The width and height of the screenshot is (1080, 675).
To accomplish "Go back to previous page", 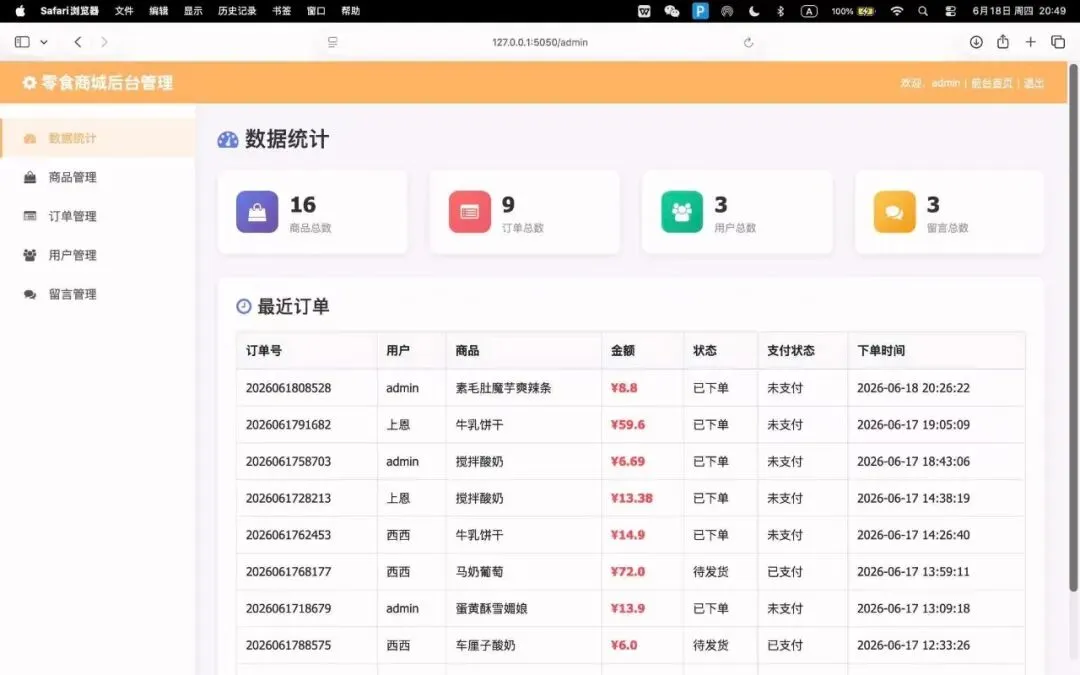I will point(78,42).
